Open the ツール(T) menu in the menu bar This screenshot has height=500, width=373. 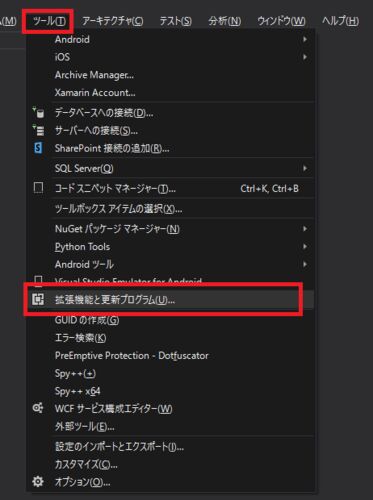click(49, 22)
